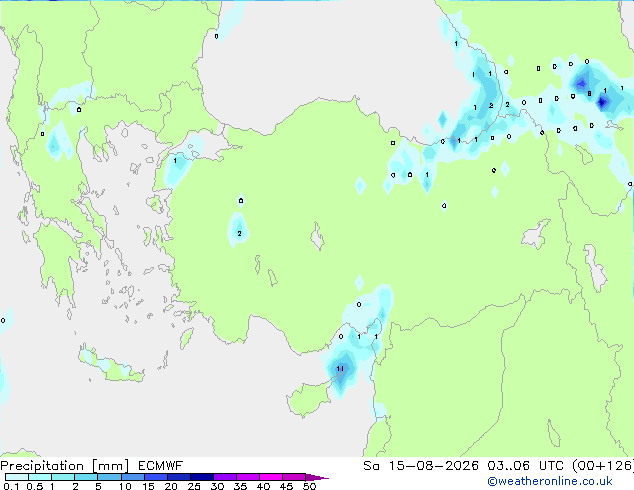This screenshot has width=634, height=490.
Task: Click the Sa 15-08-2026 forecast date text
Action: tap(421, 466)
